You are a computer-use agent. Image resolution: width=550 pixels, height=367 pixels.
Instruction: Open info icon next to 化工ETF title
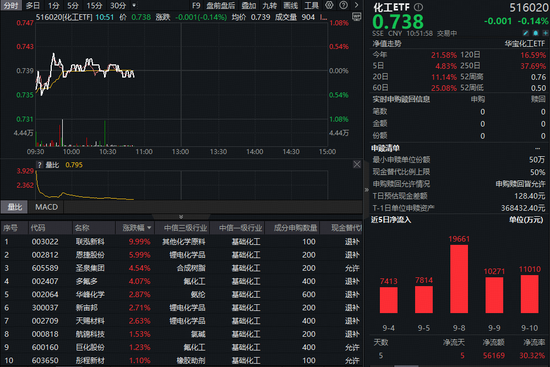pos(418,7)
